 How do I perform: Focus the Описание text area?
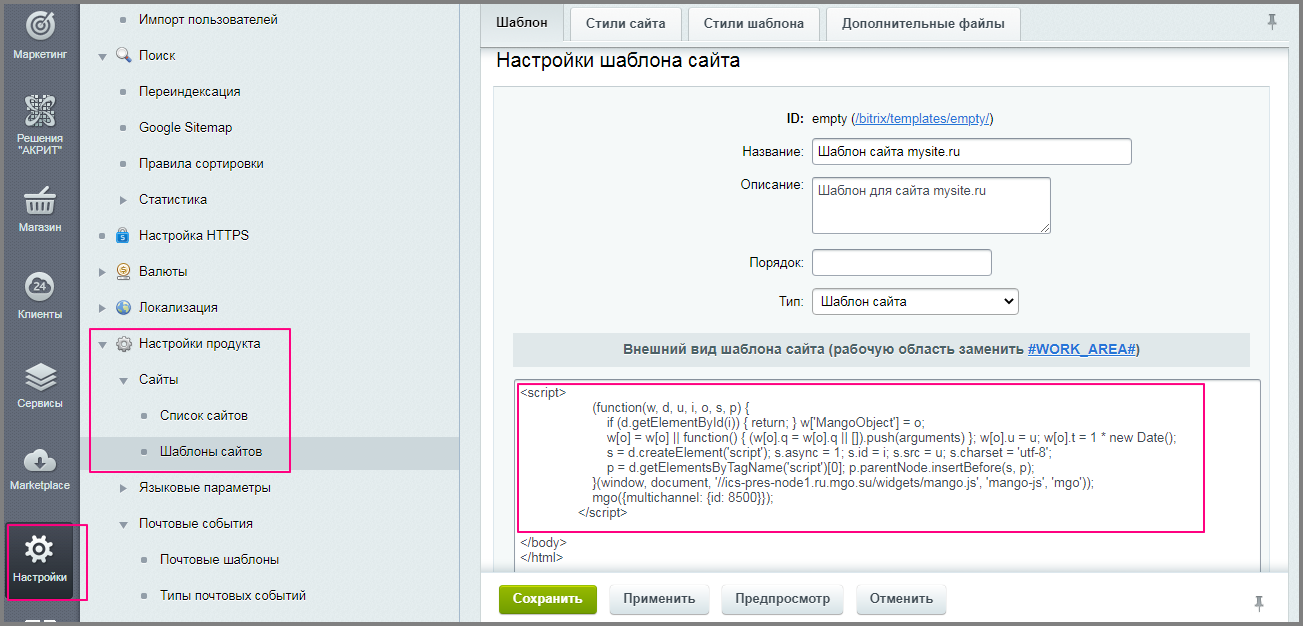tap(931, 205)
